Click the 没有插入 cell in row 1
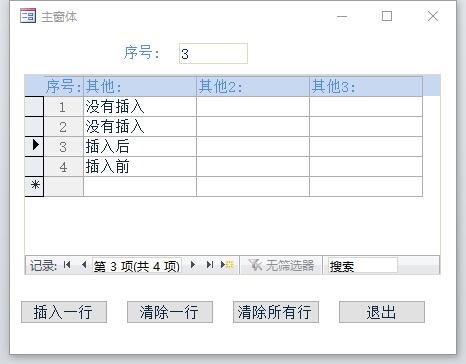Screen dimensions: 466x364 click(140, 106)
